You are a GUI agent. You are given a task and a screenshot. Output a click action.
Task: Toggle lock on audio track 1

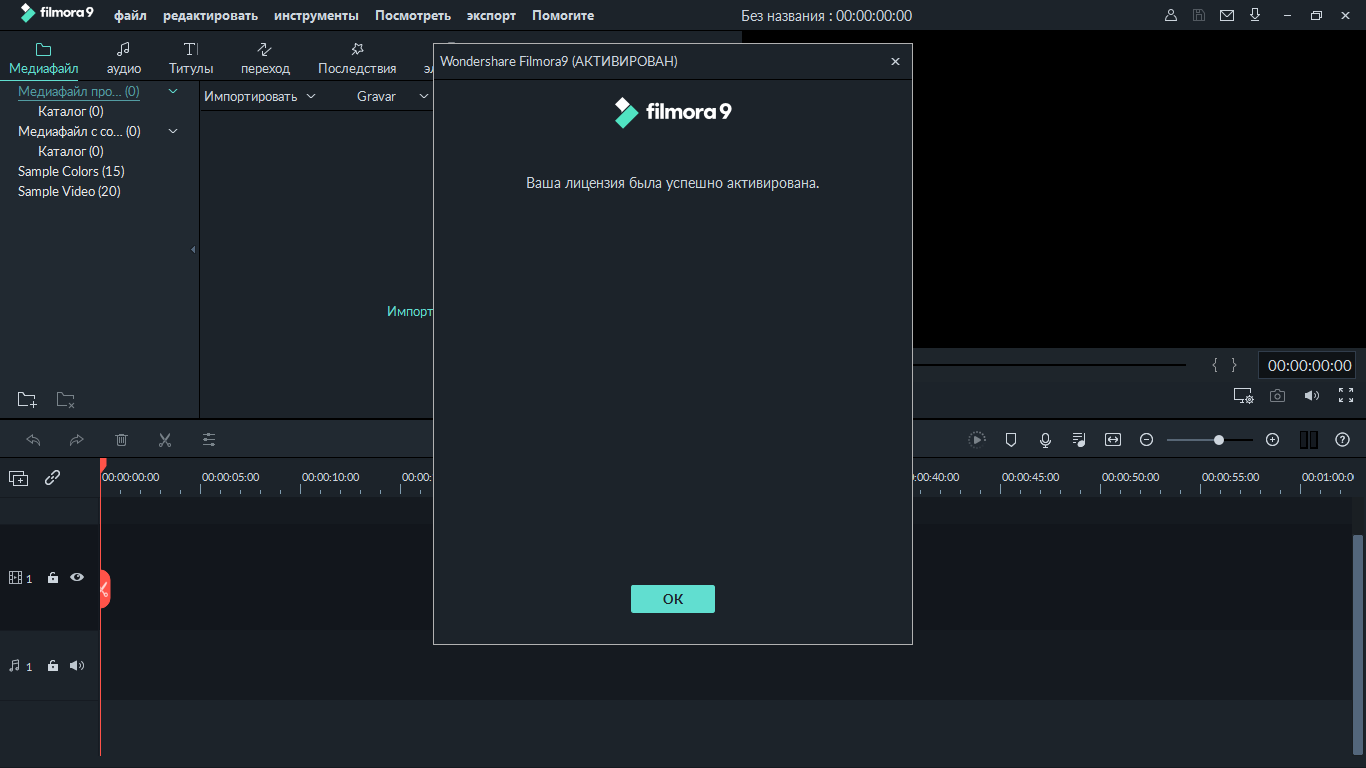pos(53,666)
